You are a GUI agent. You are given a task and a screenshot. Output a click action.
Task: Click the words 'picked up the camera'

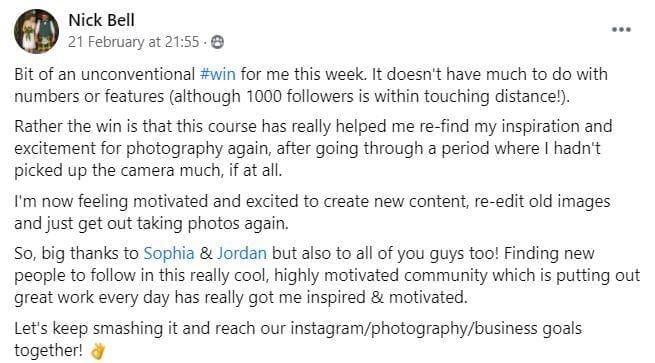tap(94, 170)
